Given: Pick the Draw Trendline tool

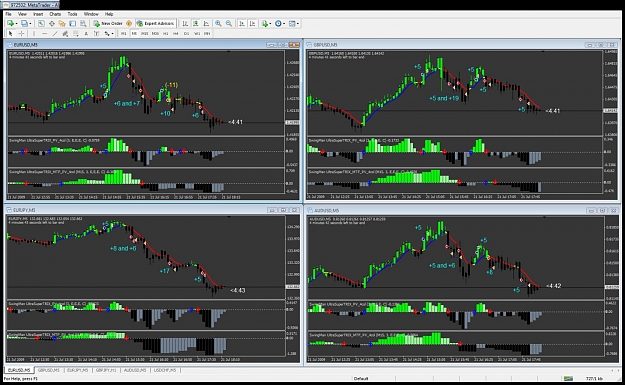Looking at the screenshot, I should point(55,33).
